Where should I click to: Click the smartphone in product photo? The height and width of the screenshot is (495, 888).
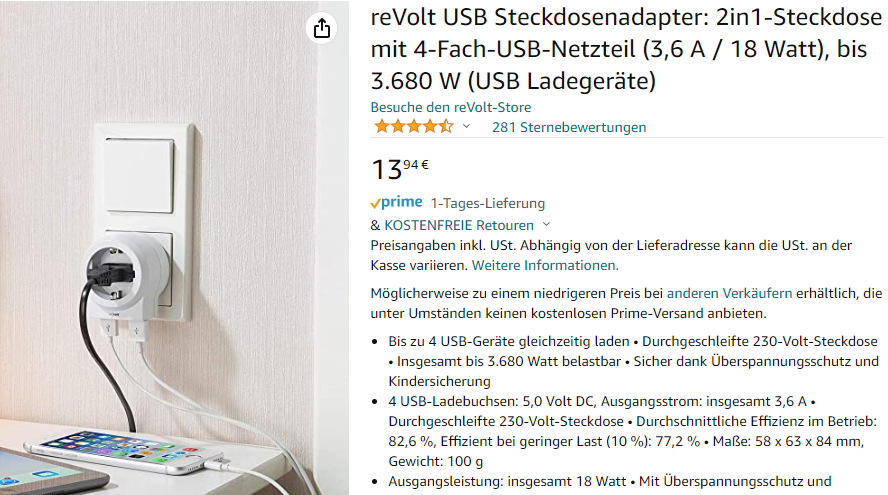[x=129, y=451]
